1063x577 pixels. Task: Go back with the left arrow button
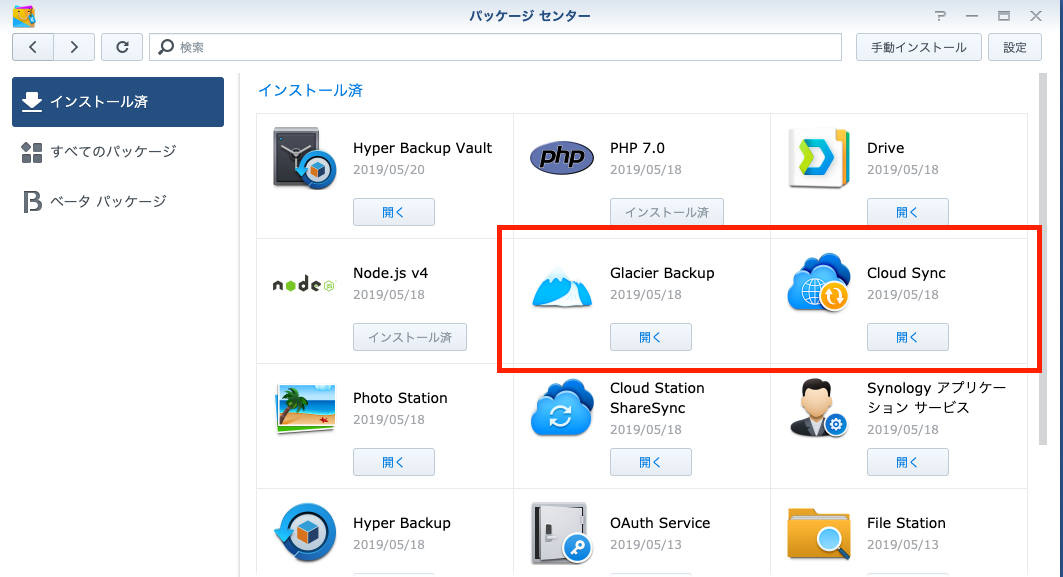click(x=33, y=47)
